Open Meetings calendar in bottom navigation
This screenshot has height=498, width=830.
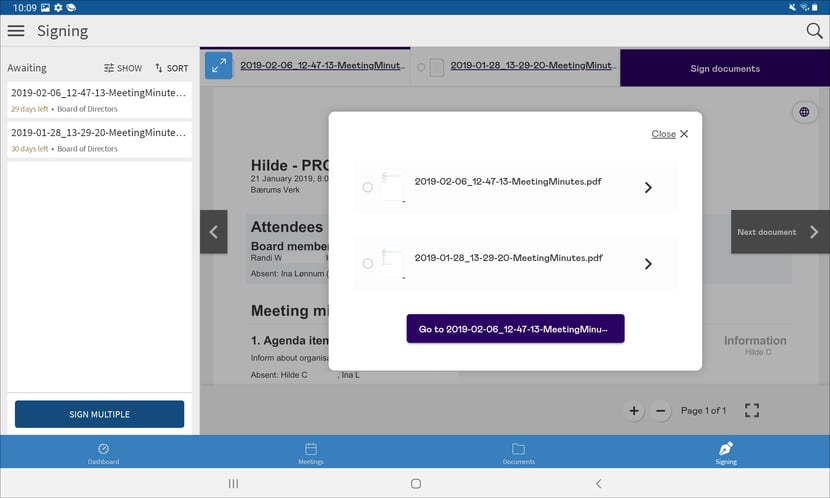pos(311,453)
